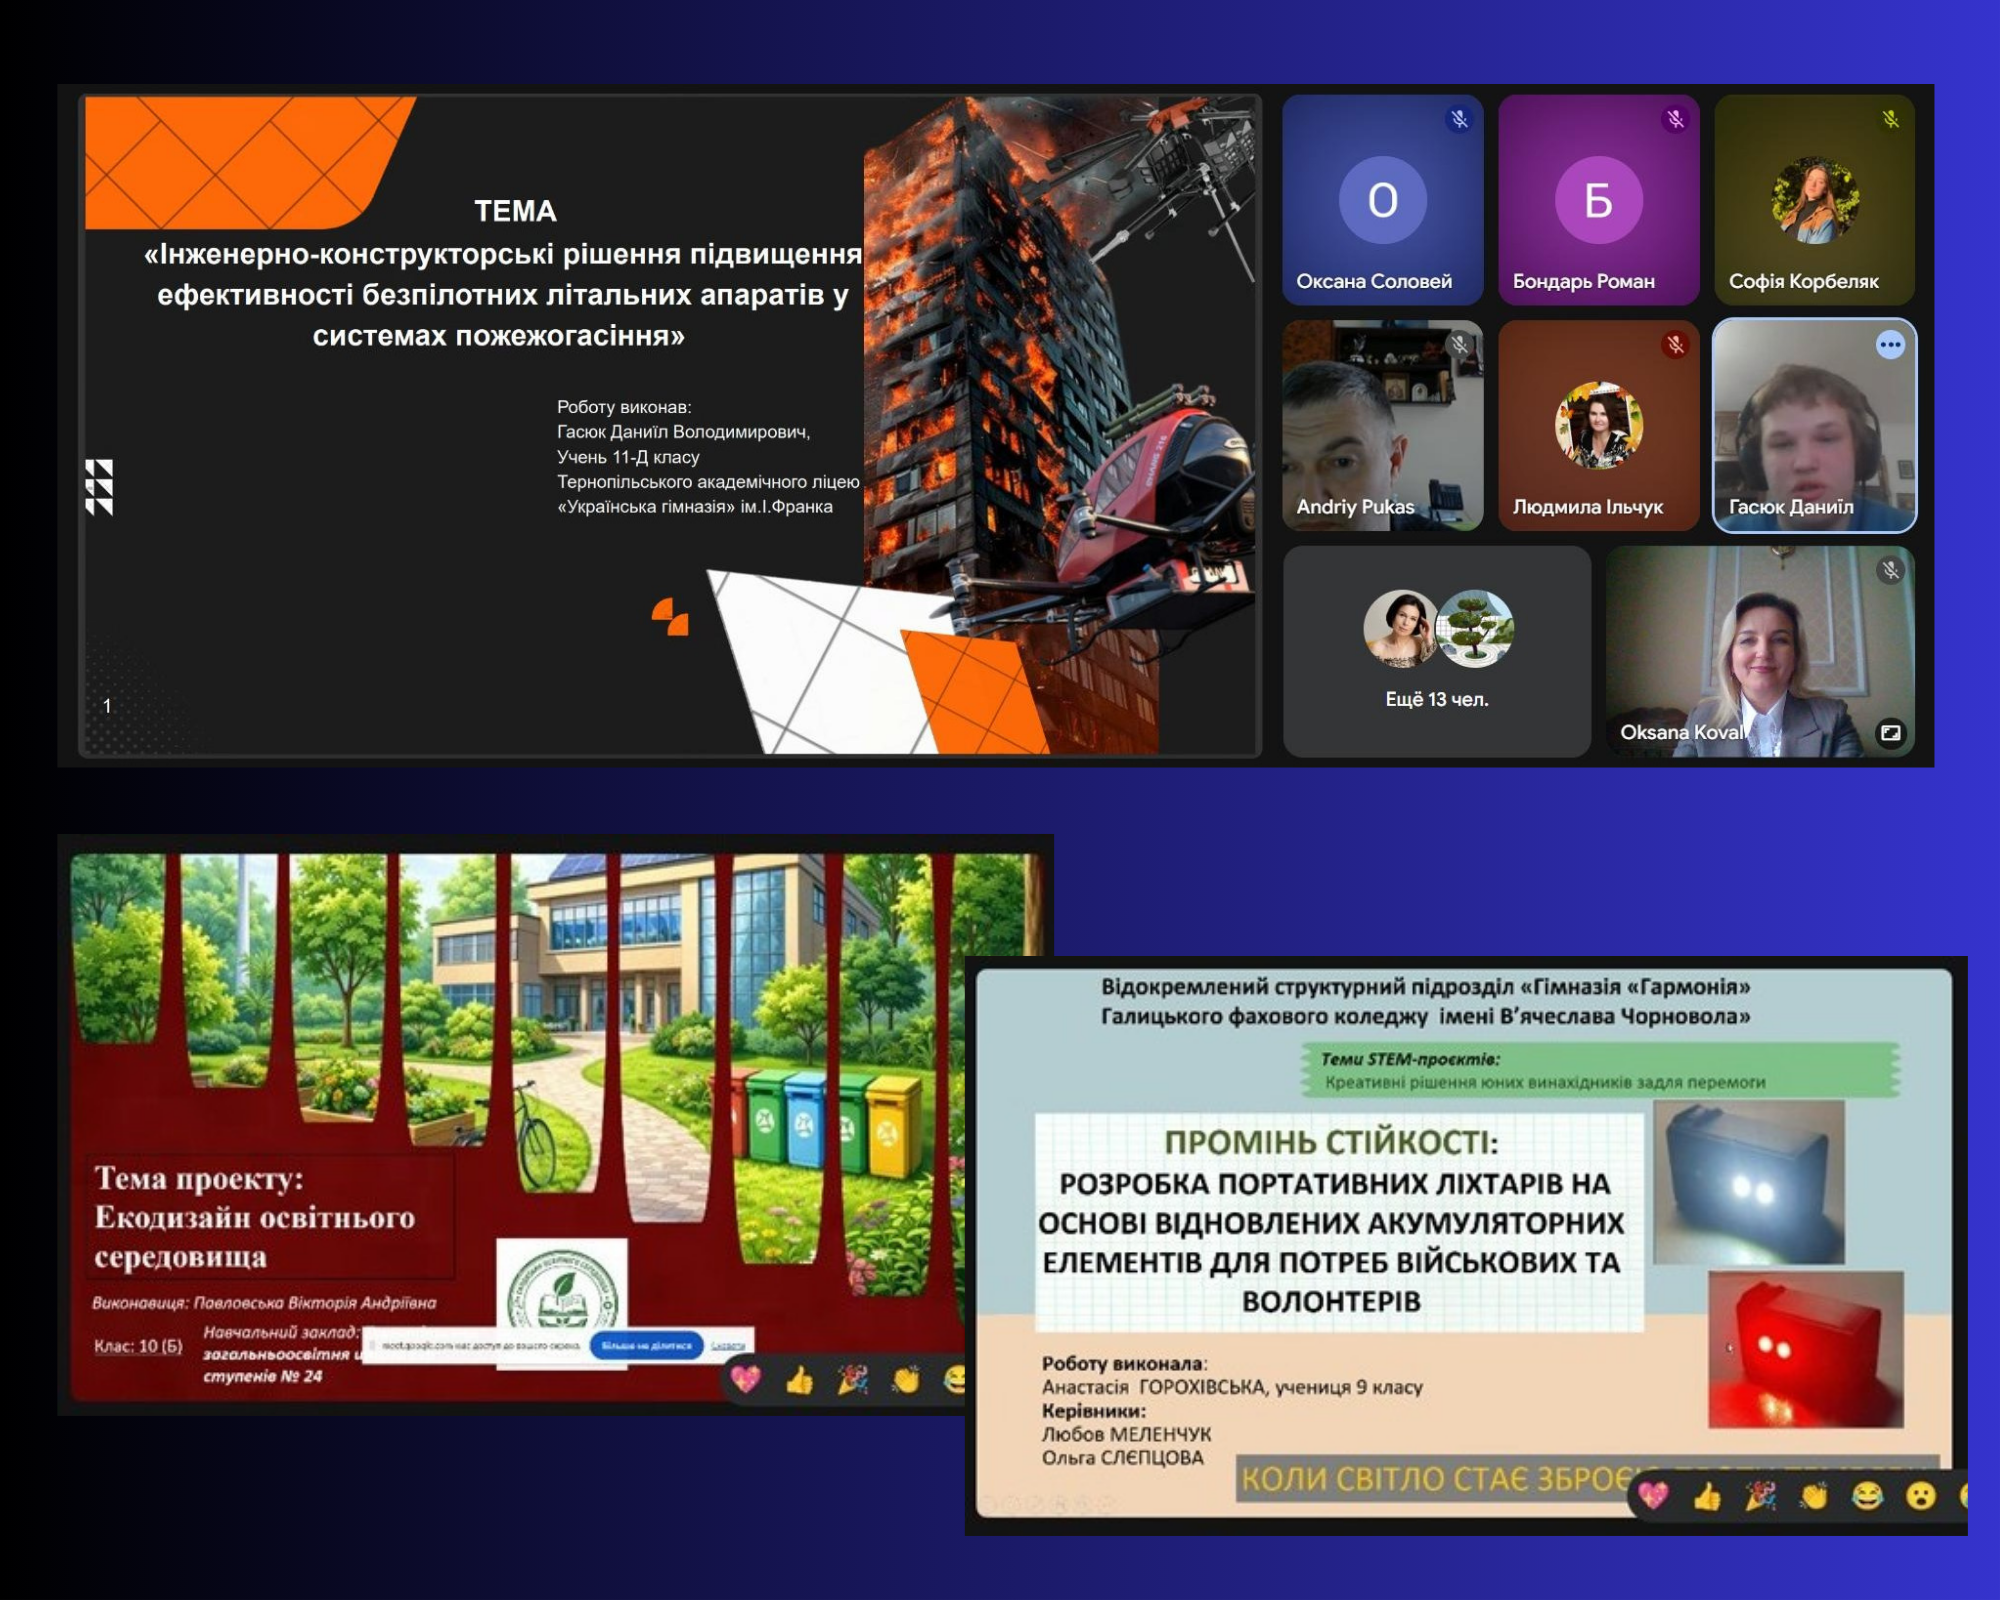Click Оксана Соловей's muted microphone icon

(1459, 119)
